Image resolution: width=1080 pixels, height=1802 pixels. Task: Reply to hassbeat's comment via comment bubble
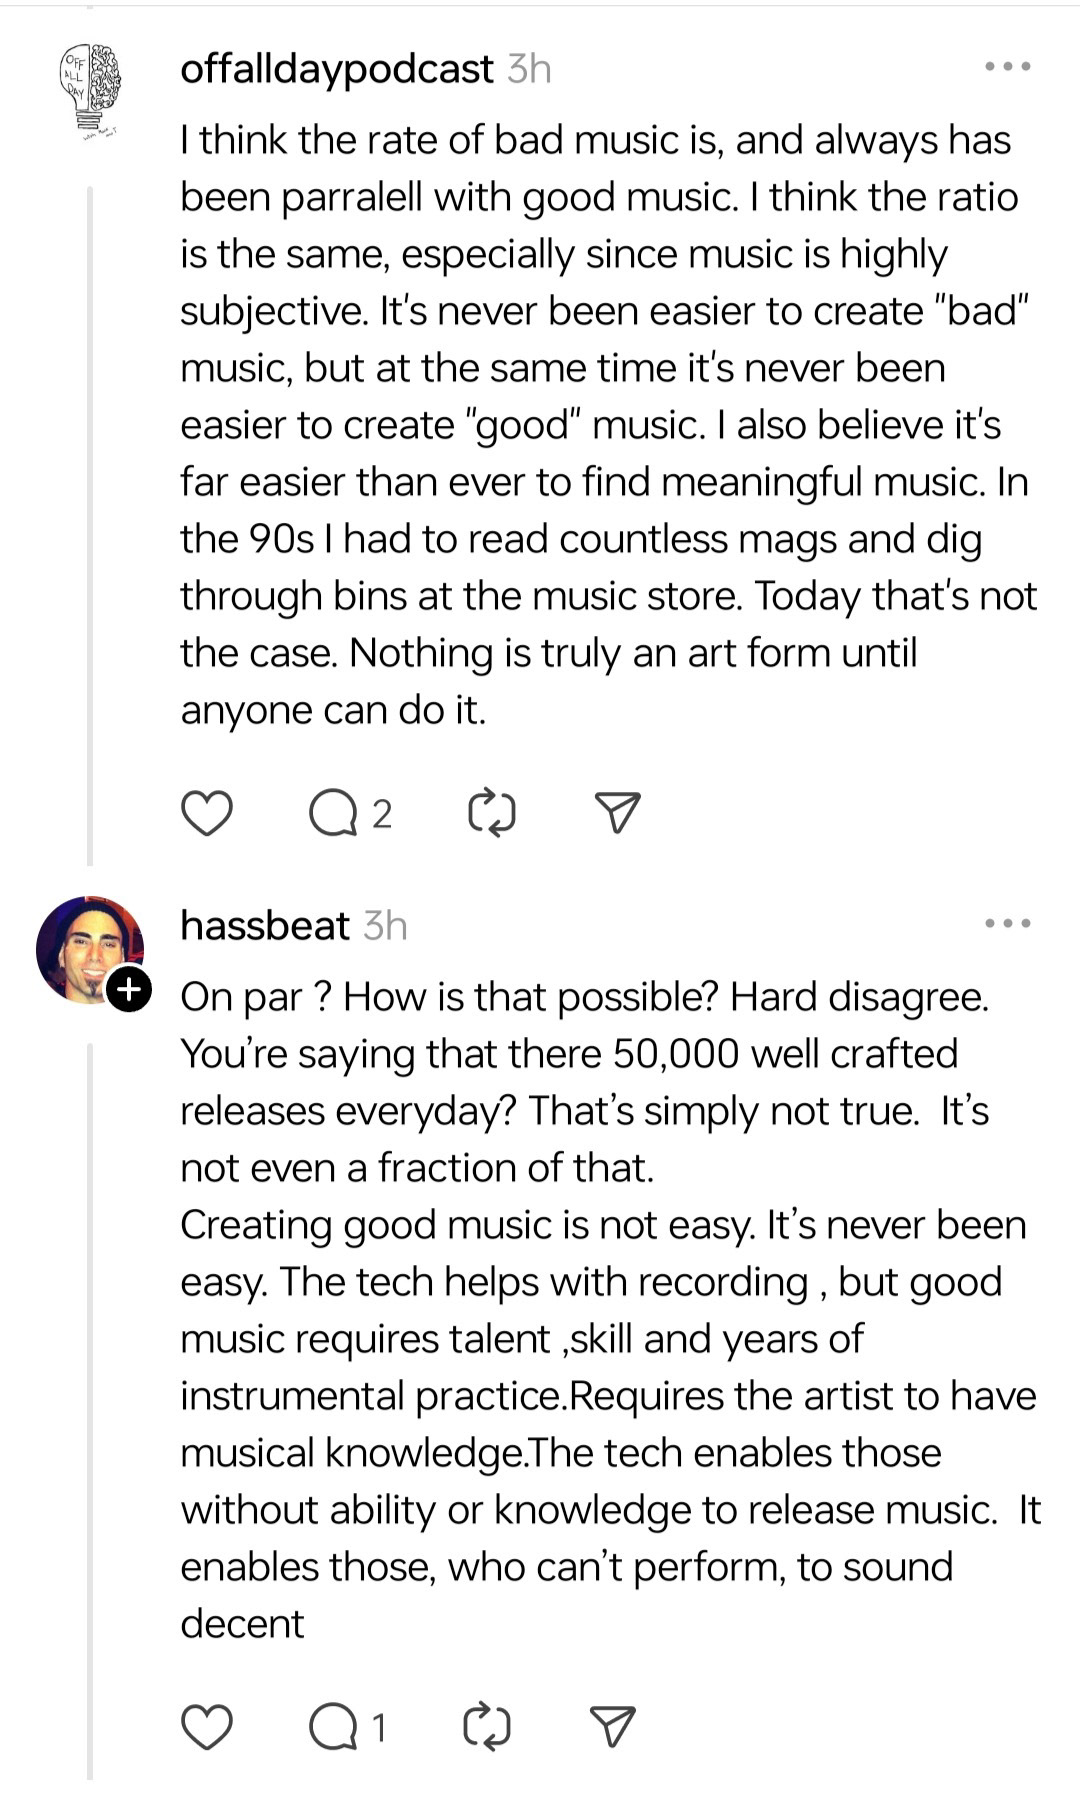(x=333, y=1727)
